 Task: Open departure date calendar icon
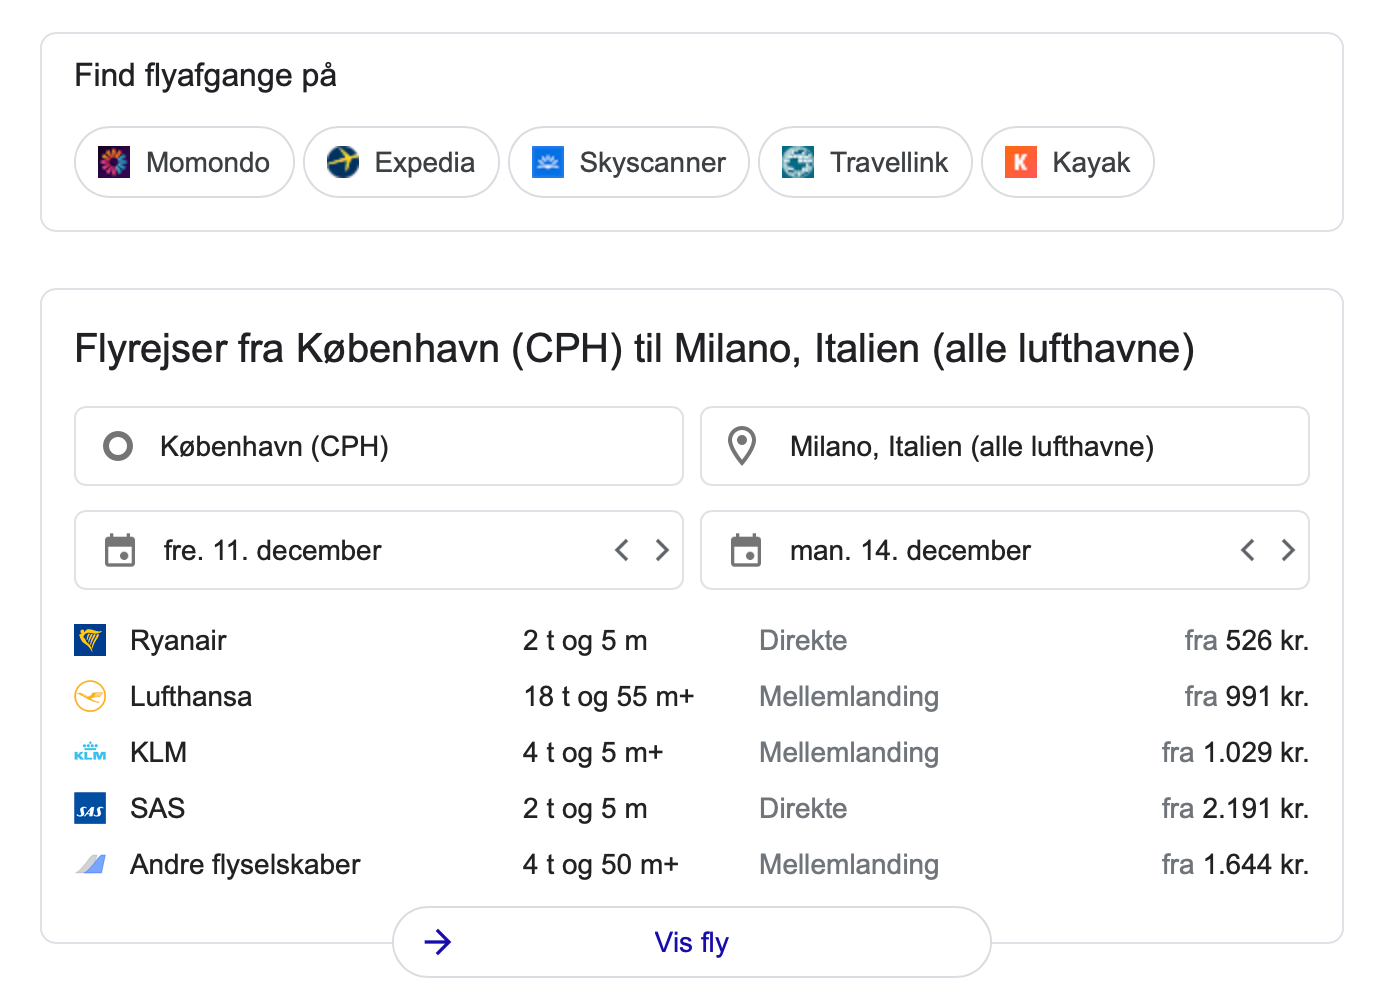[x=120, y=550]
